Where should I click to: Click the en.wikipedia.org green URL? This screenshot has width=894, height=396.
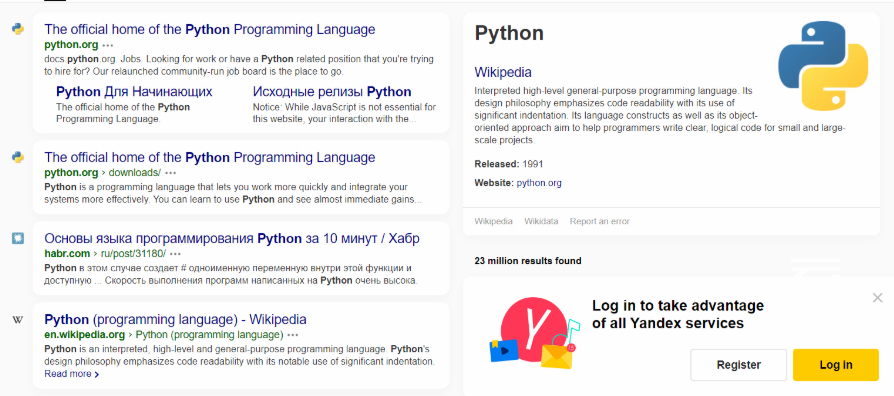(x=84, y=334)
